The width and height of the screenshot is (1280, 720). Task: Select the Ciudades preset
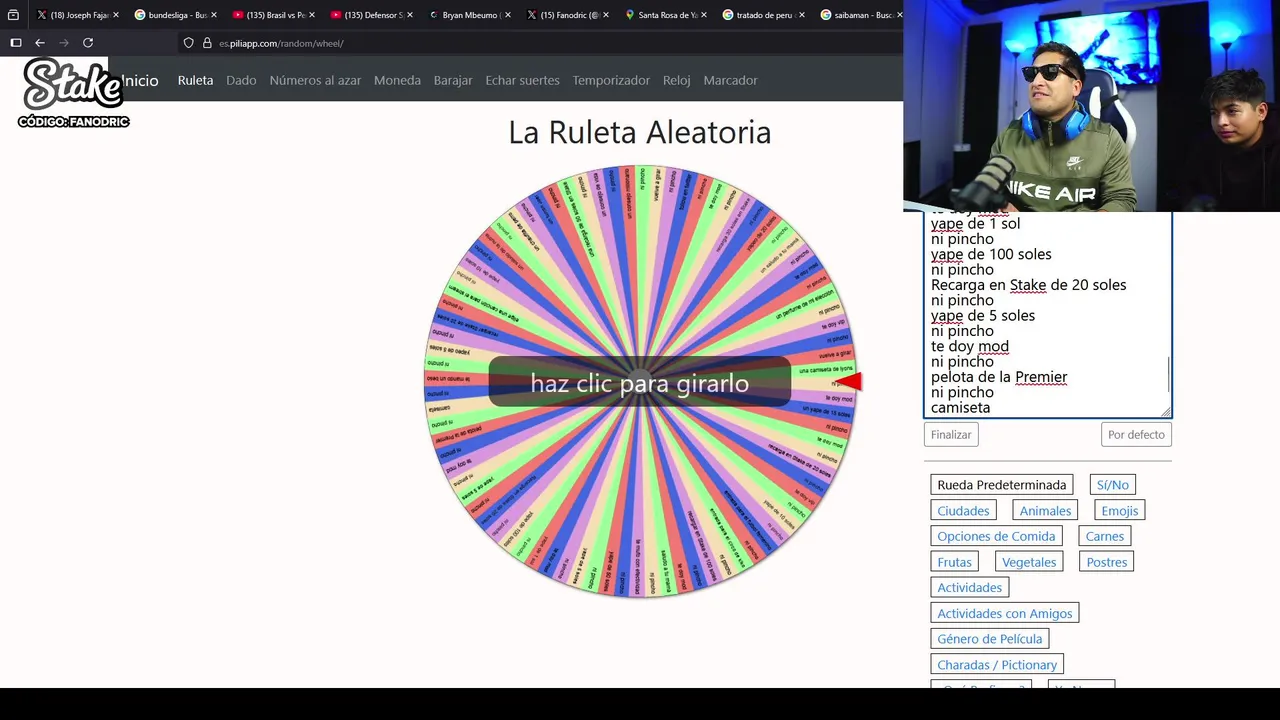click(x=963, y=511)
